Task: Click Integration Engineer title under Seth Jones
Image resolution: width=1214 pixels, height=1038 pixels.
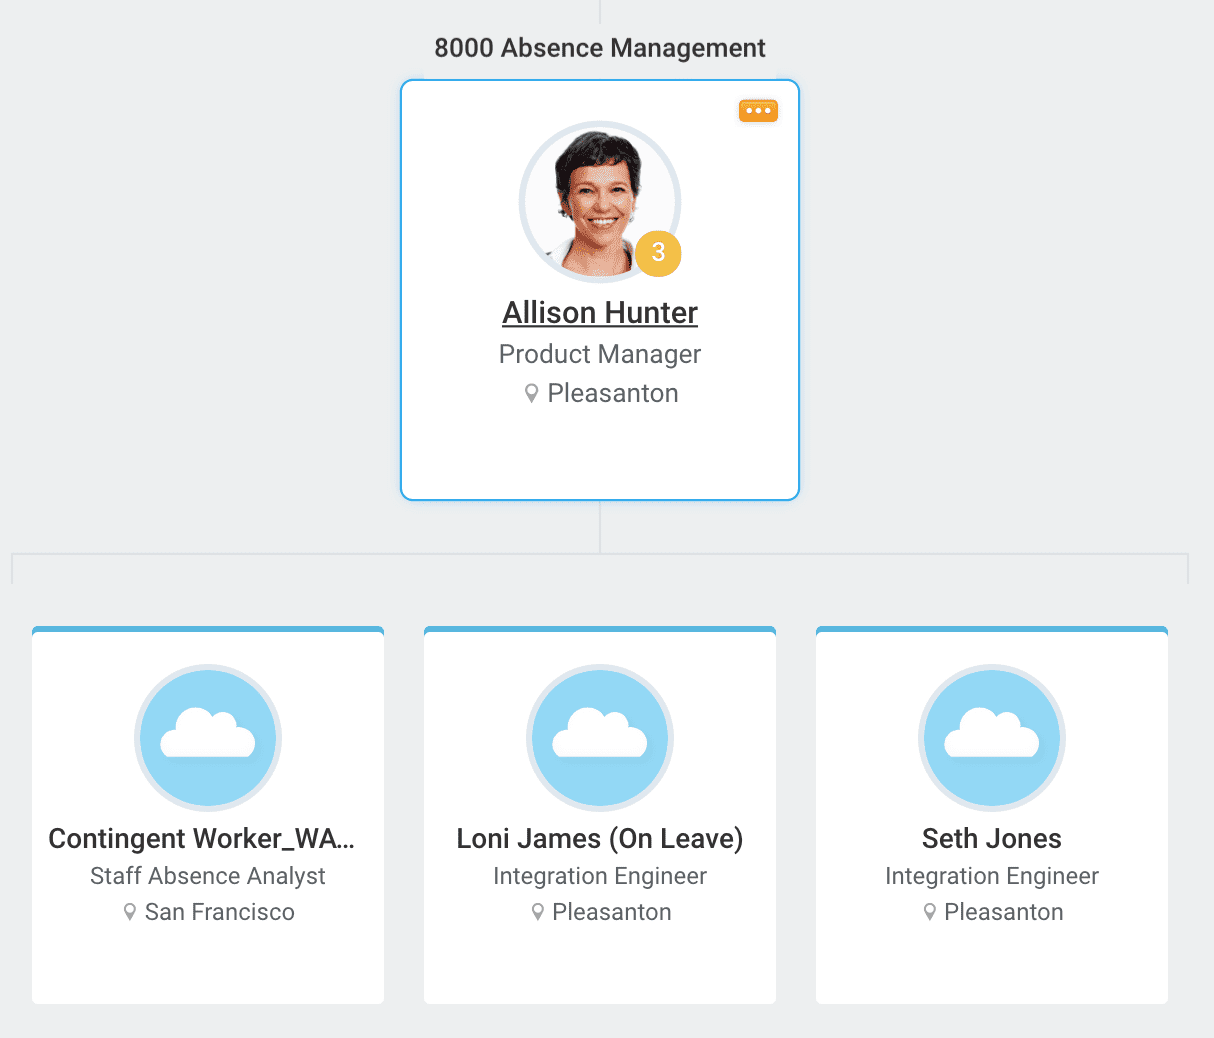Action: pyautogui.click(x=992, y=876)
